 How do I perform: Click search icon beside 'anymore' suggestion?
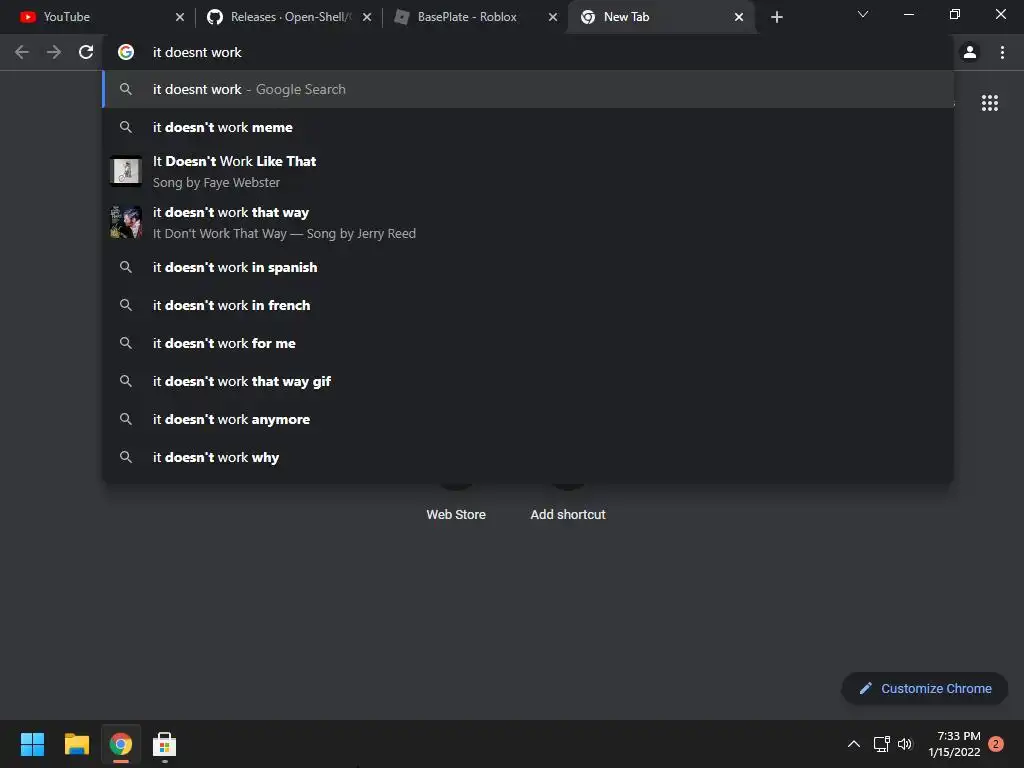tap(126, 419)
